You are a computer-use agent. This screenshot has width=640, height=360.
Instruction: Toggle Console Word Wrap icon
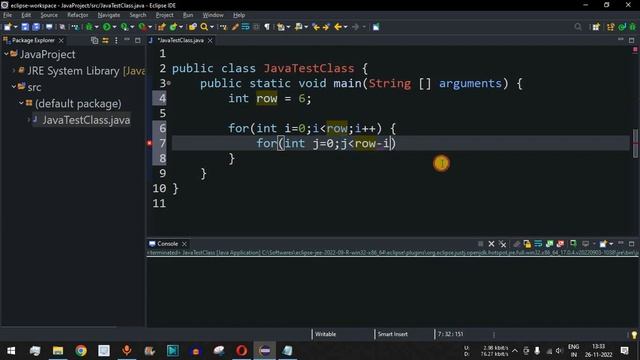[538, 244]
